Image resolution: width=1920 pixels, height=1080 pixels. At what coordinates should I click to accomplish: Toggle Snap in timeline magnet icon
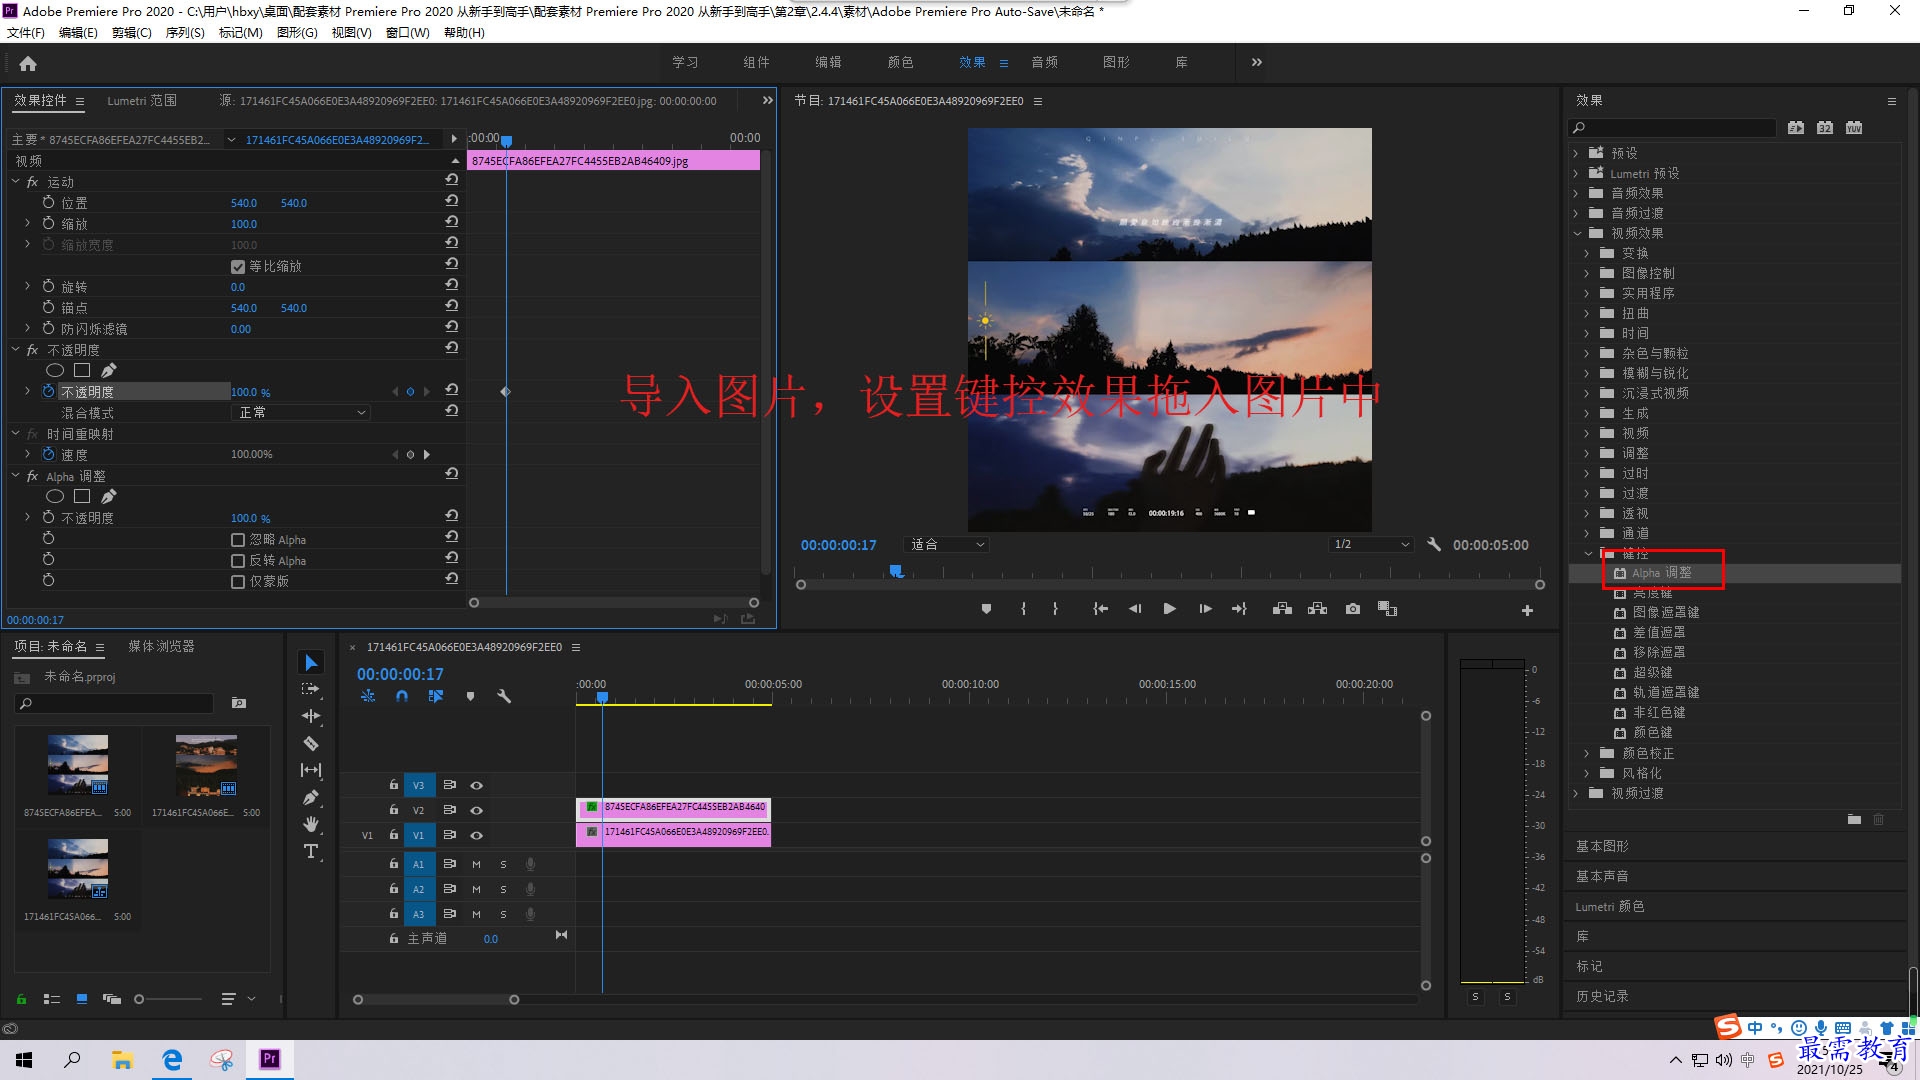click(402, 696)
